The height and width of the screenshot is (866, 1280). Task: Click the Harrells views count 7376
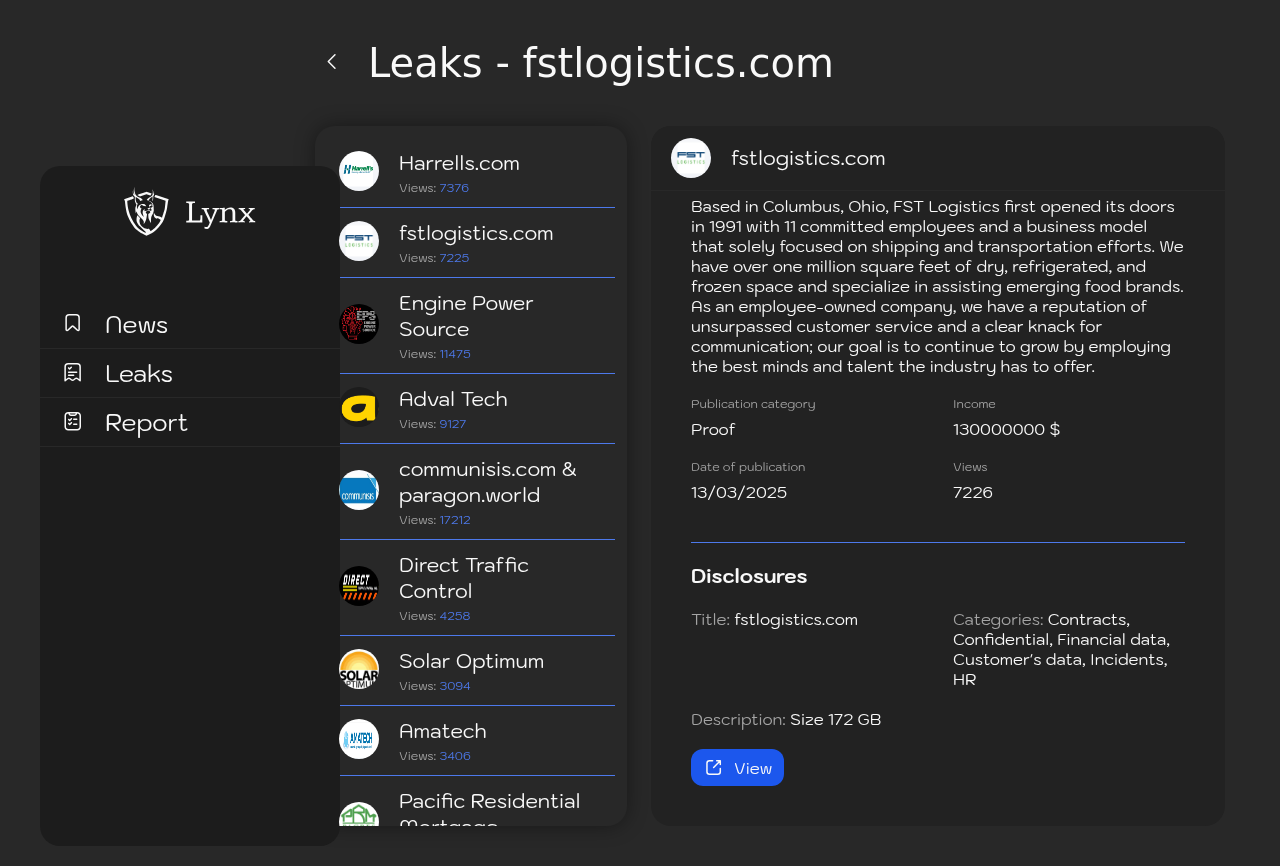pyautogui.click(x=454, y=188)
